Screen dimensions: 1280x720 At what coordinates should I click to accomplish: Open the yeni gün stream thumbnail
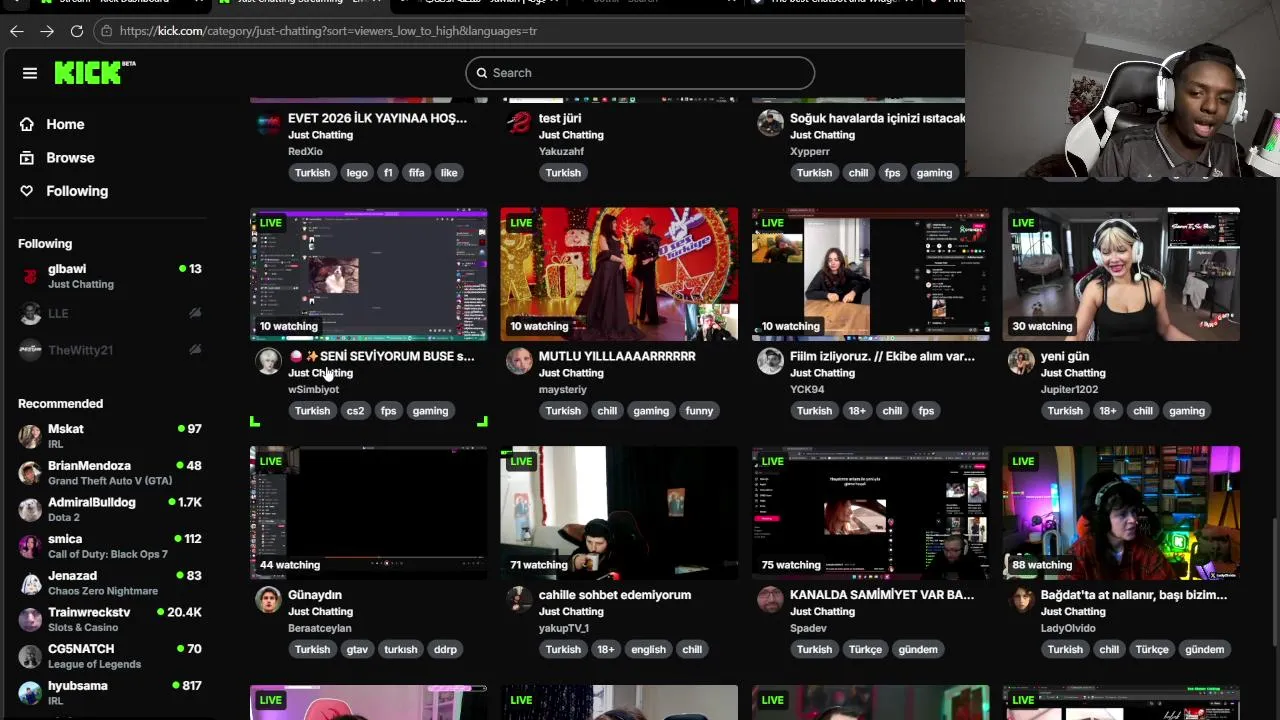click(1121, 274)
